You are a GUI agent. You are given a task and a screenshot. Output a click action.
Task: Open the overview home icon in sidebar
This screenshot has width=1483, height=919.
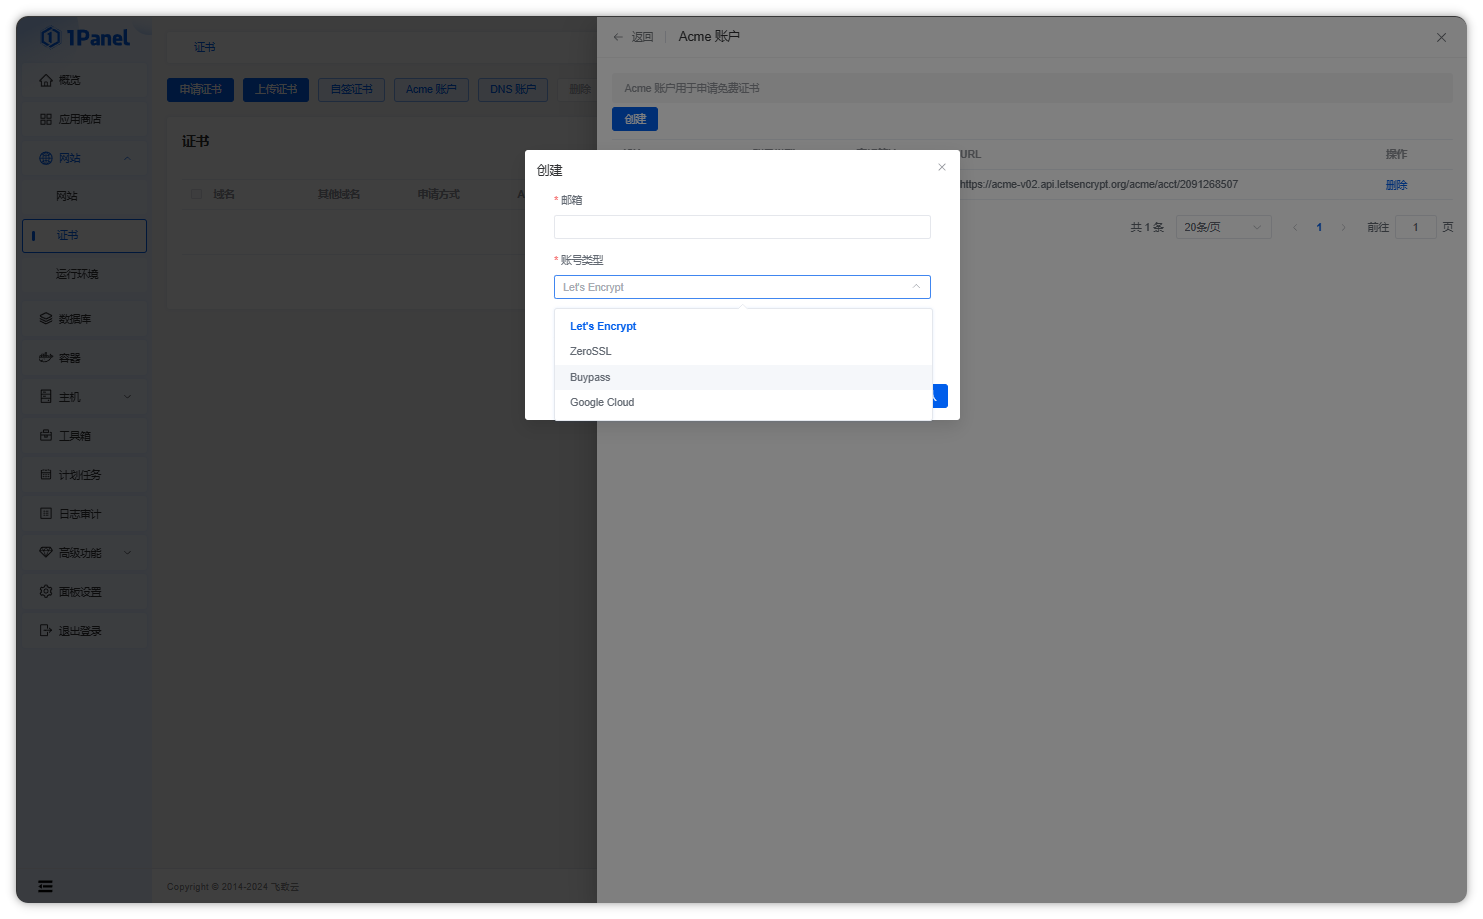46,80
